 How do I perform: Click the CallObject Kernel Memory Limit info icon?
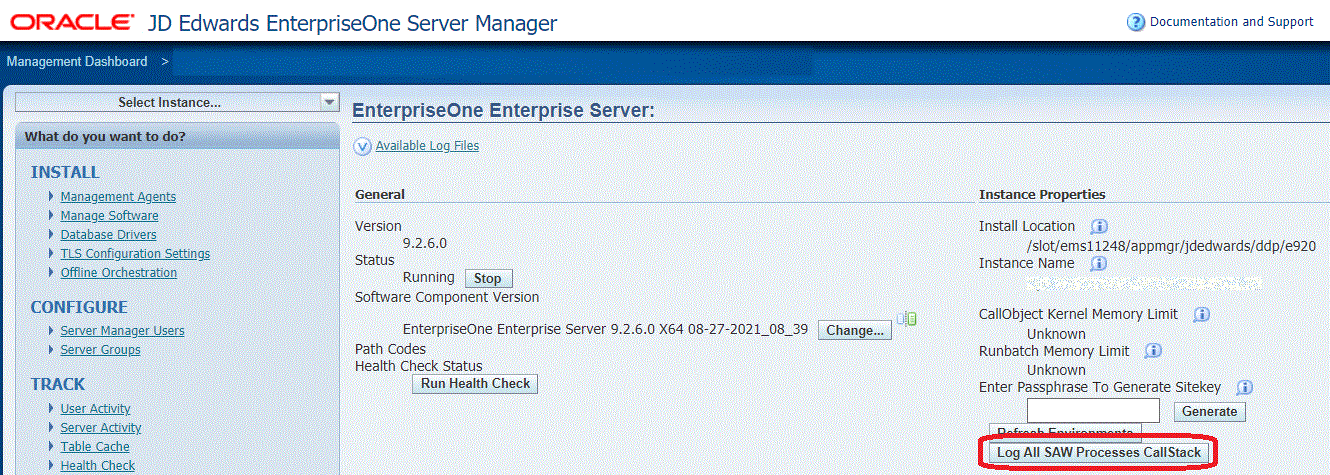click(x=1202, y=315)
